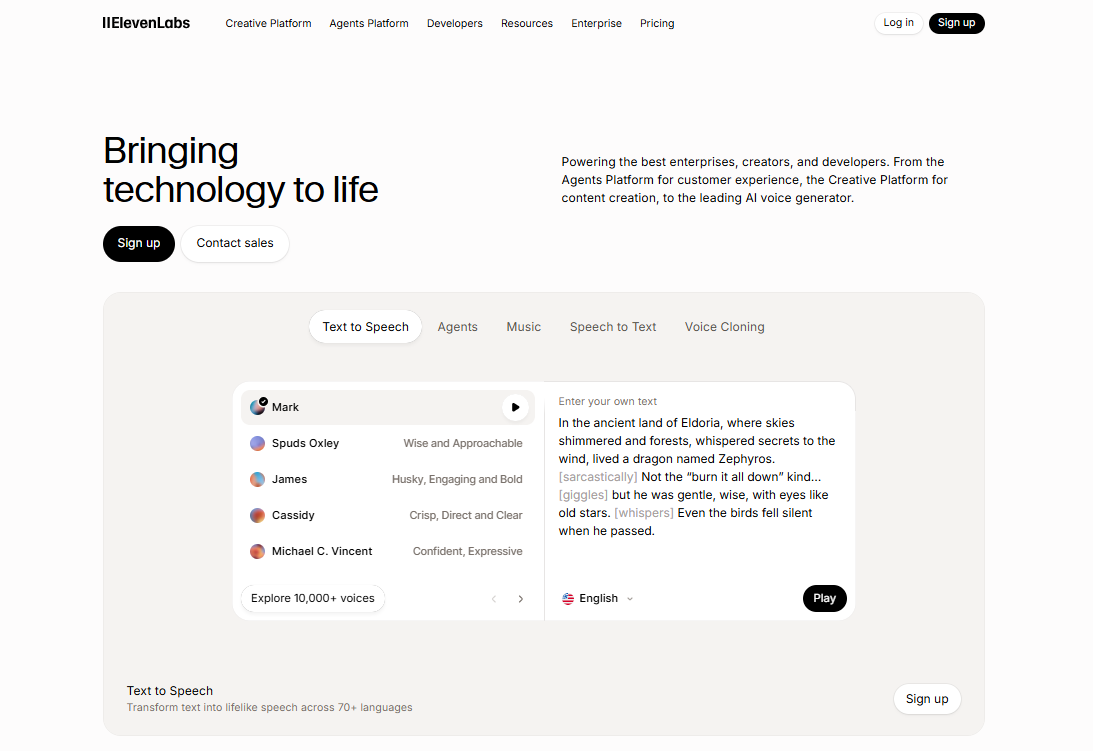
Task: Click Mark's avatar icon
Action: [258, 407]
